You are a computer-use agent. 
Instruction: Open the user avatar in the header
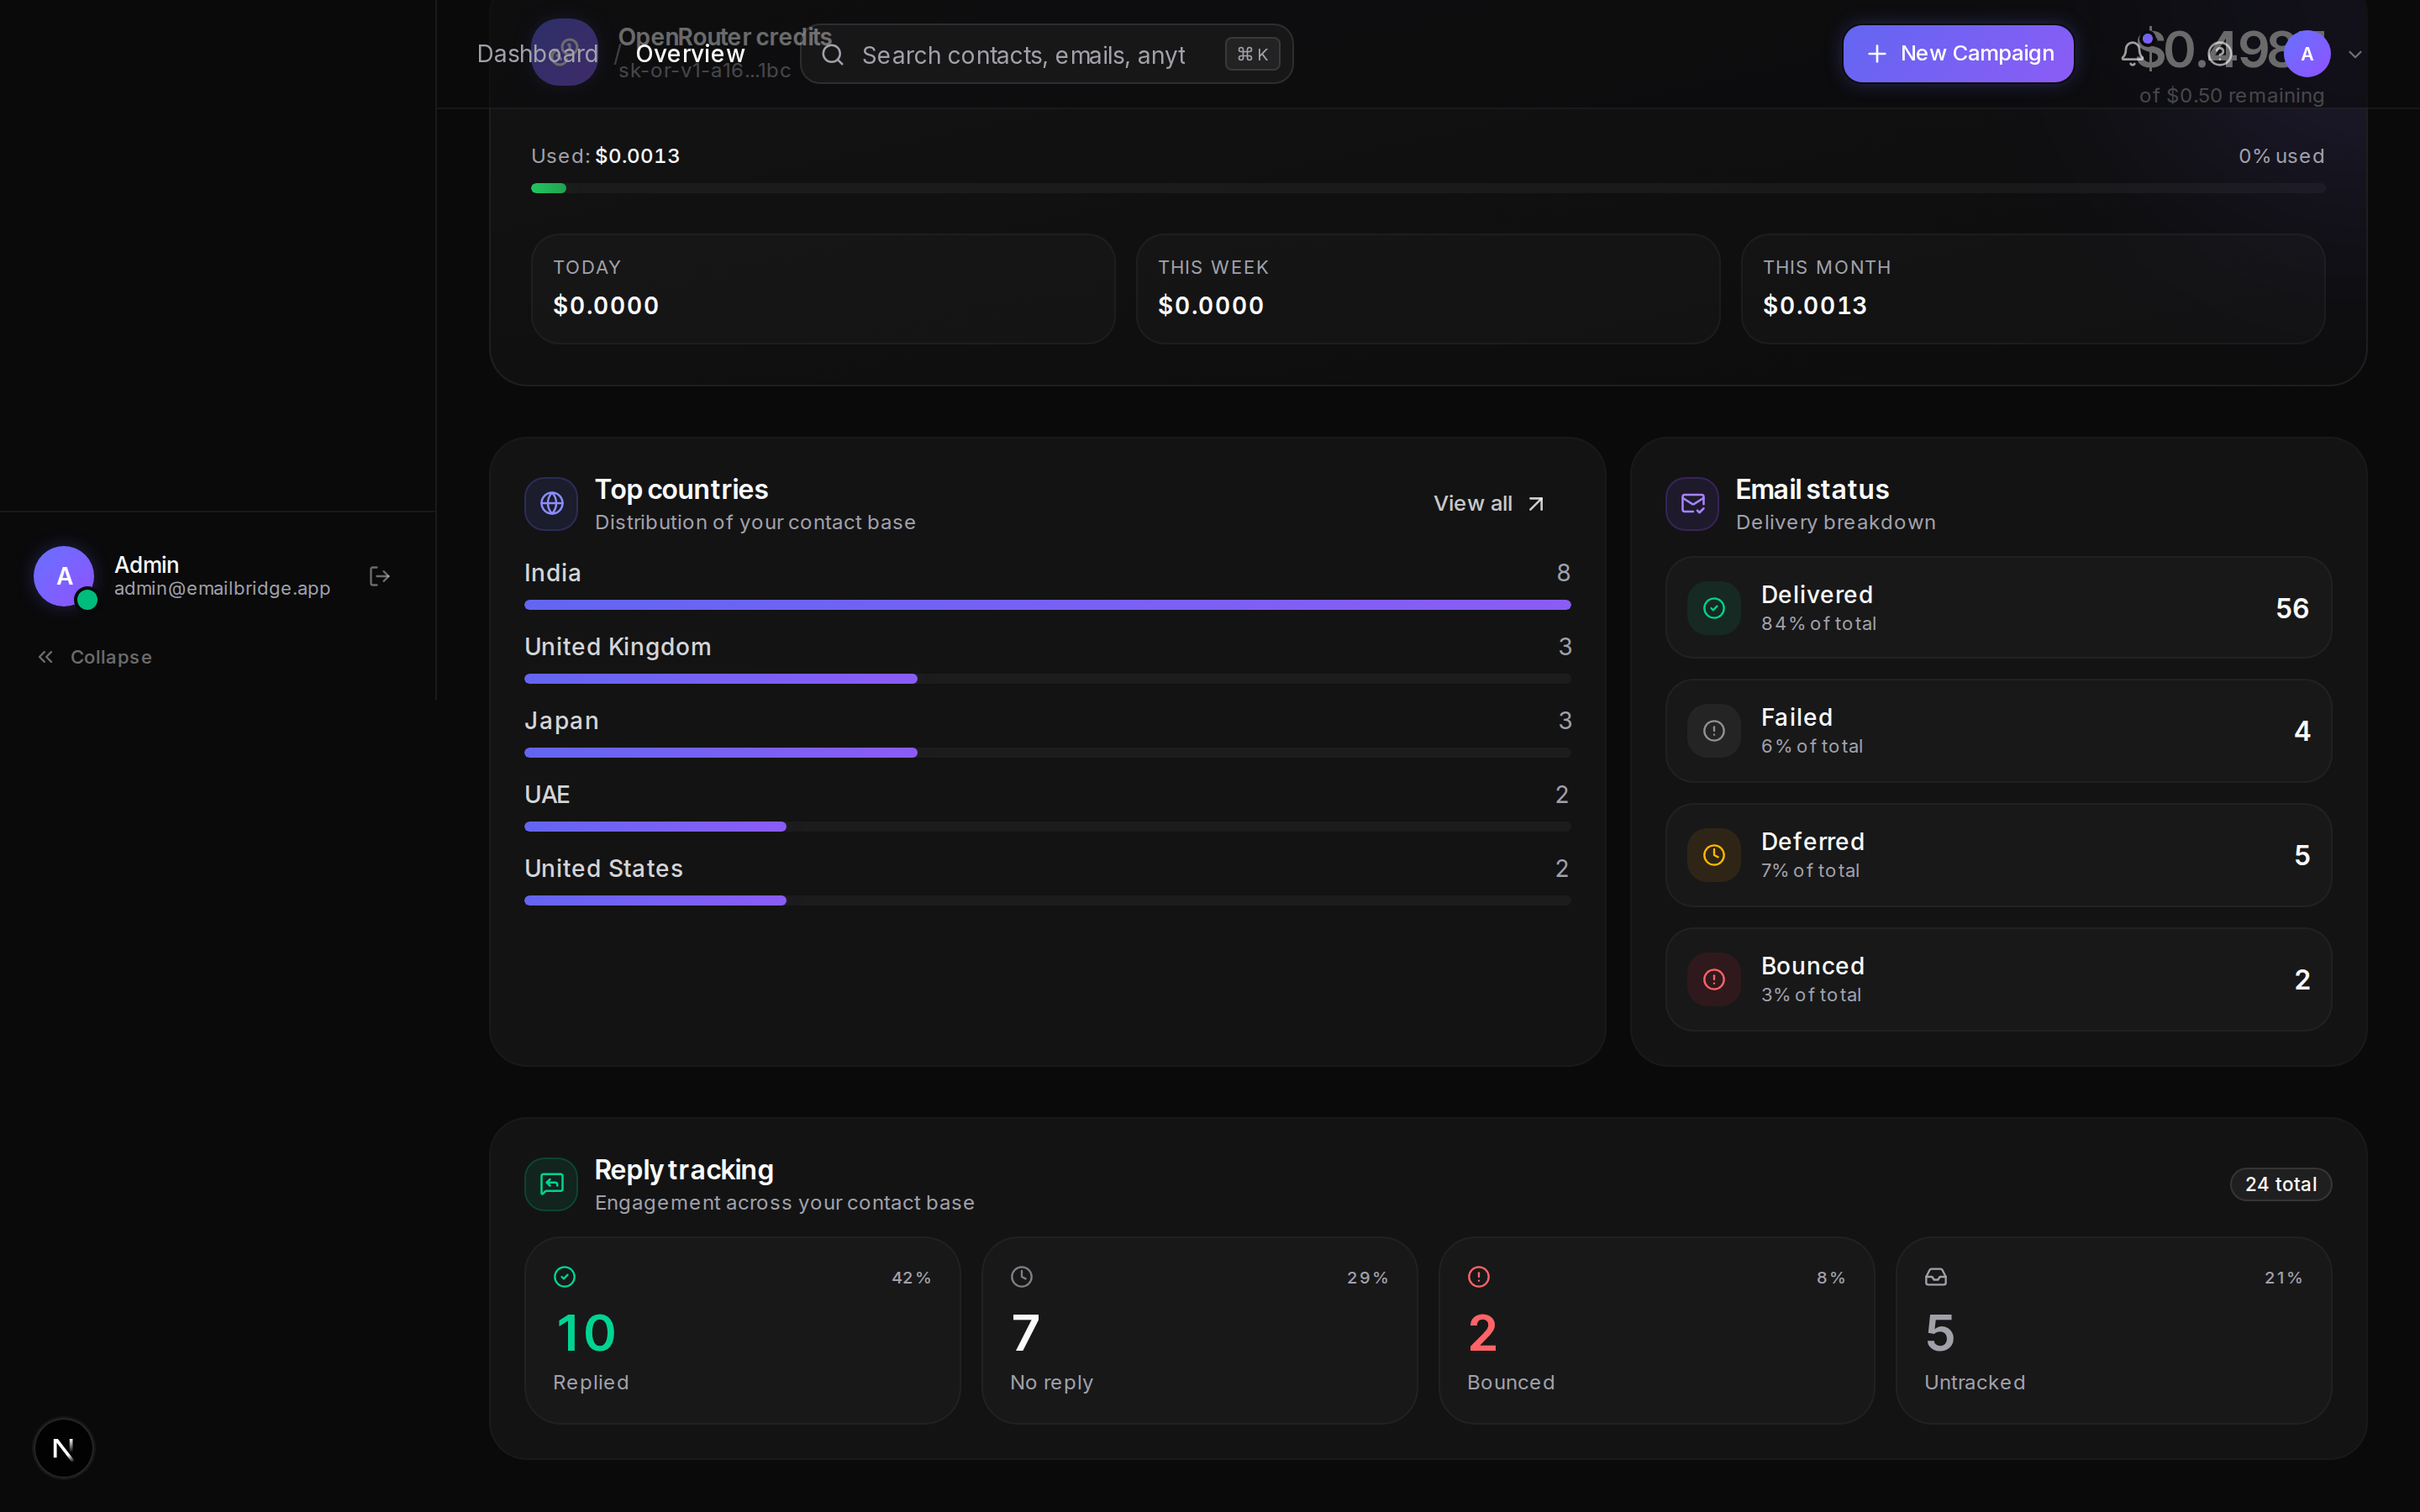pyautogui.click(x=2307, y=54)
